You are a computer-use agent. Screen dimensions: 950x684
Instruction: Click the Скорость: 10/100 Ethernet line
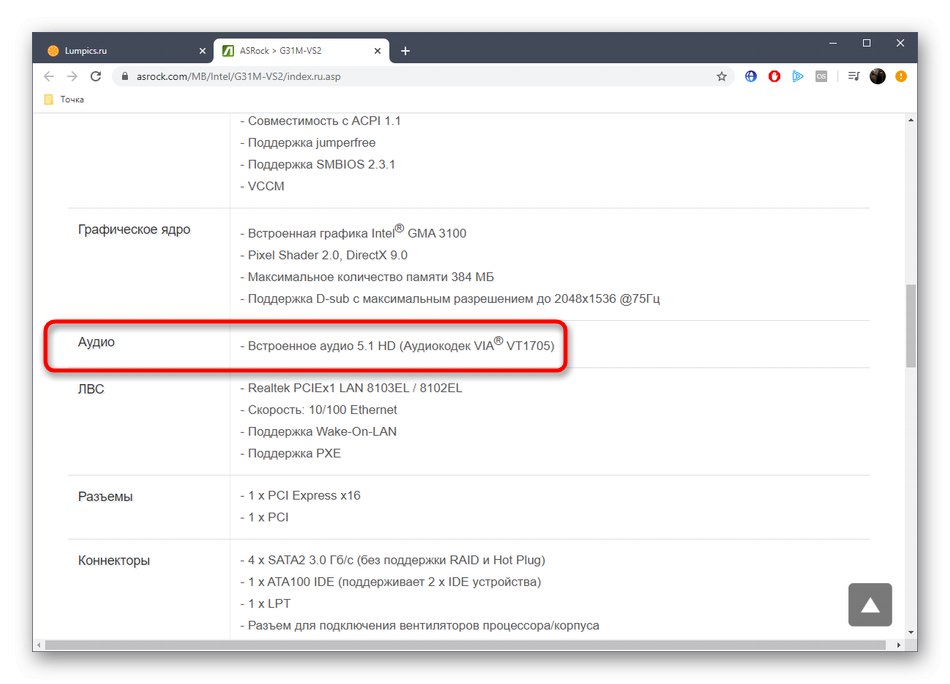[x=319, y=410]
